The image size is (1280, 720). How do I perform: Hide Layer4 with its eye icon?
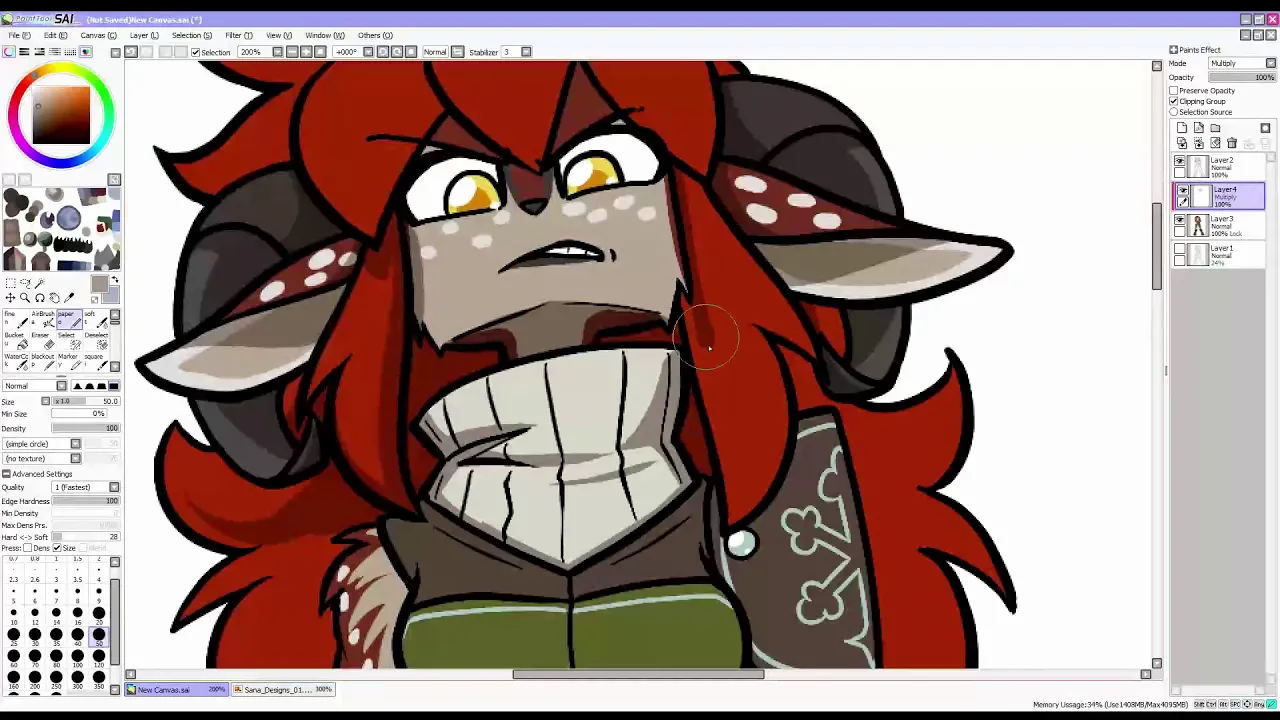(1182, 191)
